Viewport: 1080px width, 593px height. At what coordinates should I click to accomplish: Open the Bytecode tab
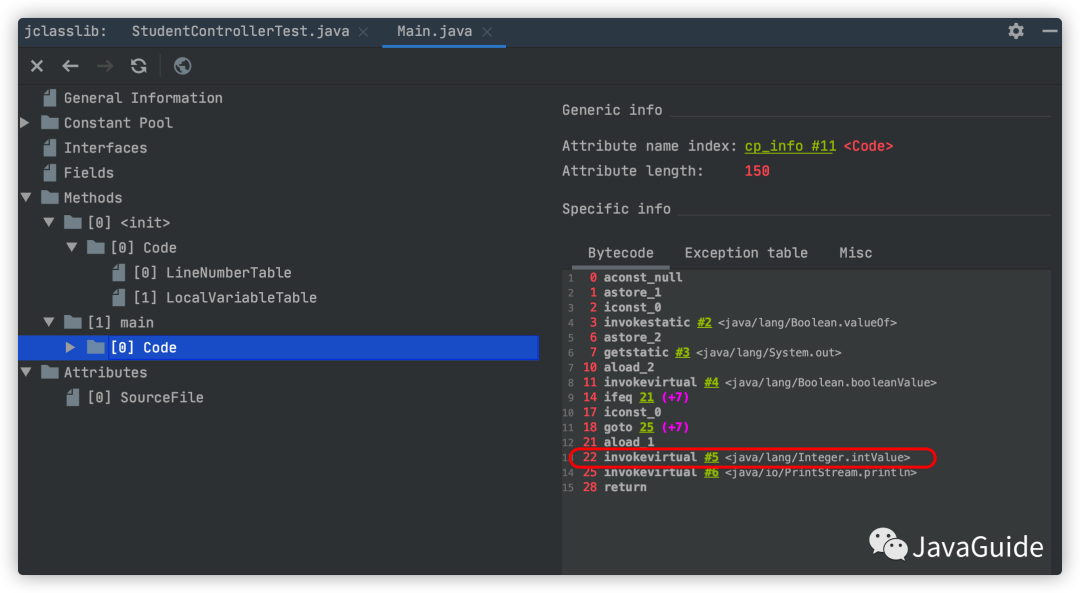(x=621, y=253)
